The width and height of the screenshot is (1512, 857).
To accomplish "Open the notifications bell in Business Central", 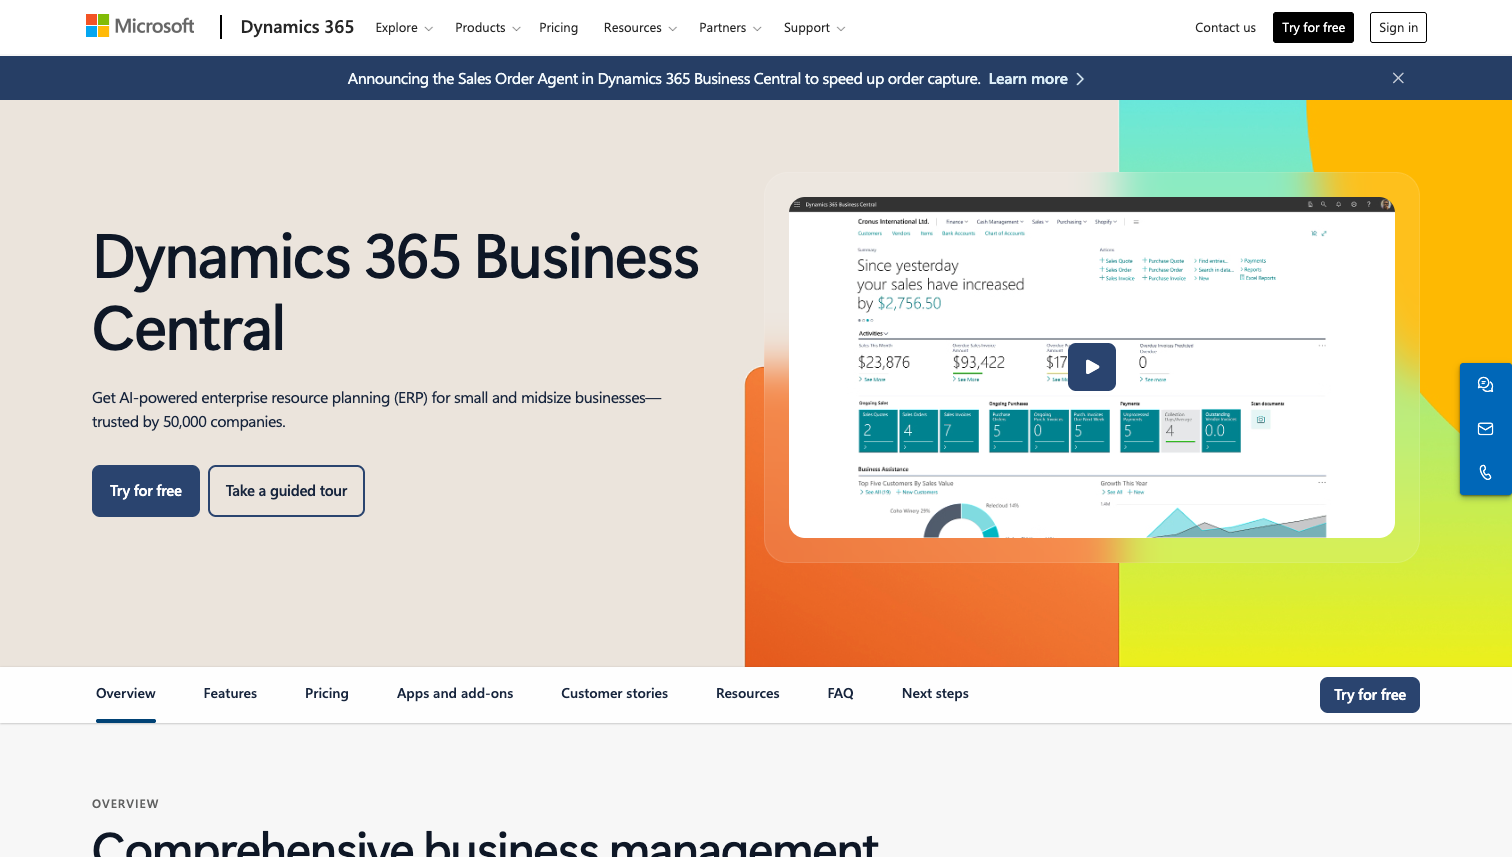I will coord(1338,204).
